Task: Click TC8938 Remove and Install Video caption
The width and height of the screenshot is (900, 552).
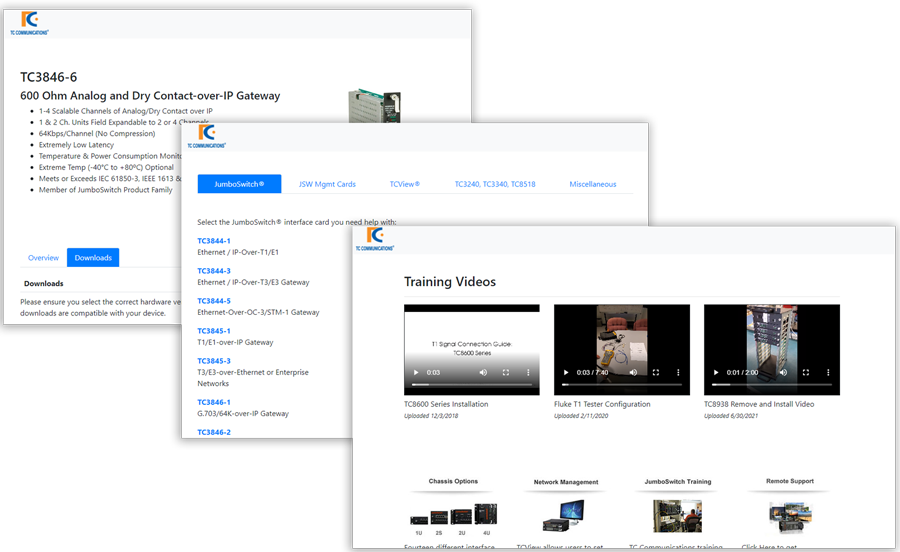Action: pyautogui.click(x=759, y=404)
